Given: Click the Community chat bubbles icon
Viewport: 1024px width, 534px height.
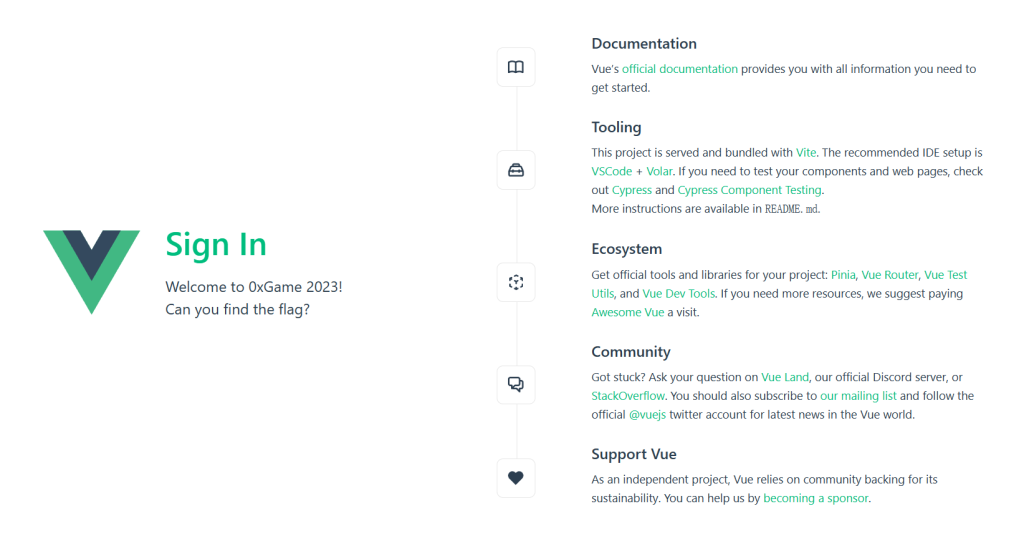Looking at the screenshot, I should tap(516, 384).
